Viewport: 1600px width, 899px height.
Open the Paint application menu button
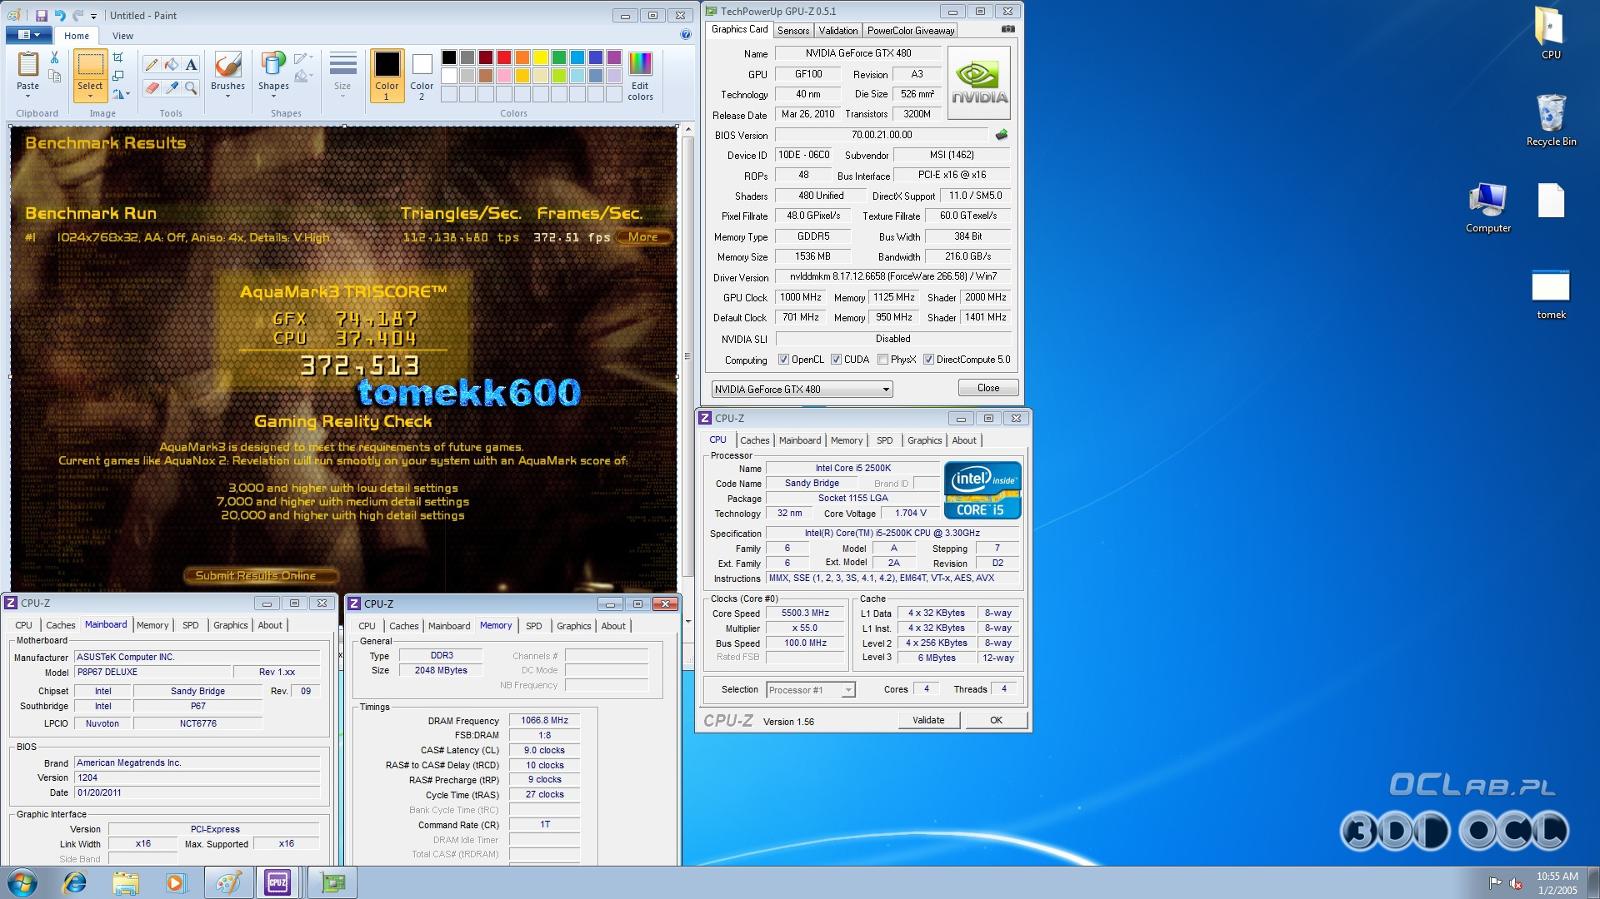click(x=30, y=35)
